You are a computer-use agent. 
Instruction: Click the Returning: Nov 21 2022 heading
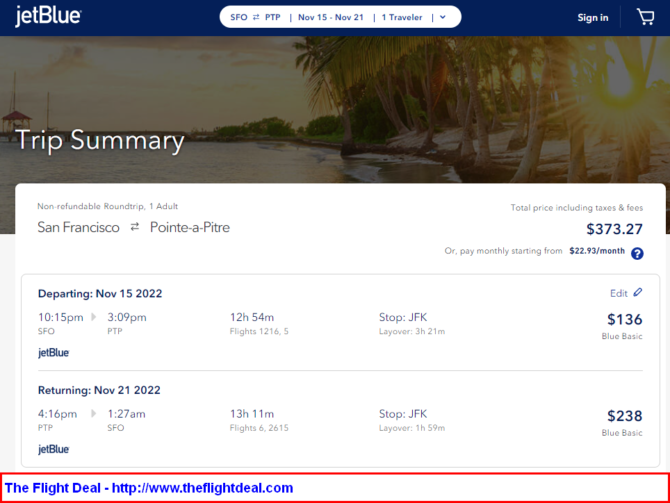pos(99,390)
